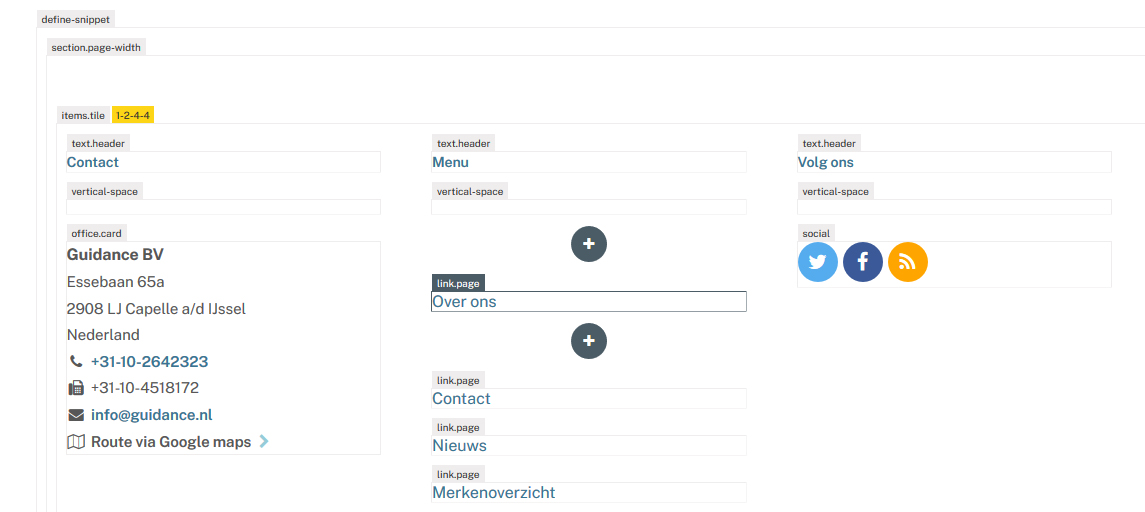
Task: Open the Nieuws page link
Action: 459,445
